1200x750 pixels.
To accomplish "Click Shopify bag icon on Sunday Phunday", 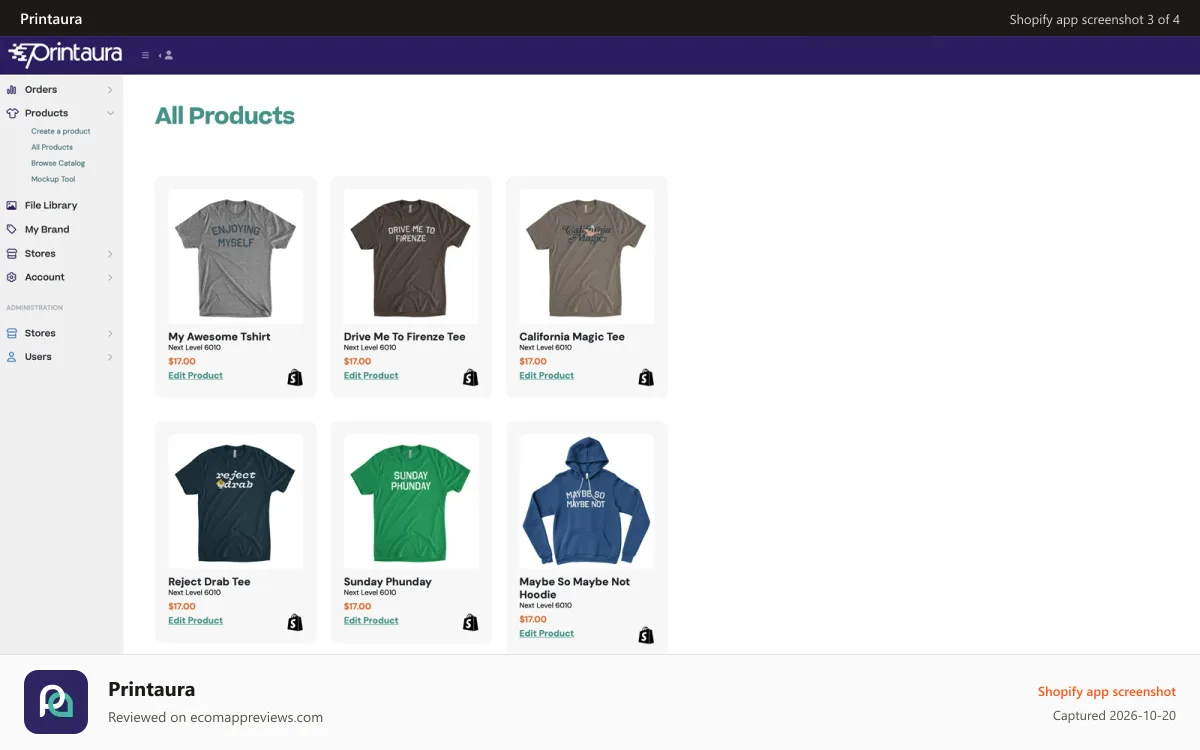I will coord(470,622).
